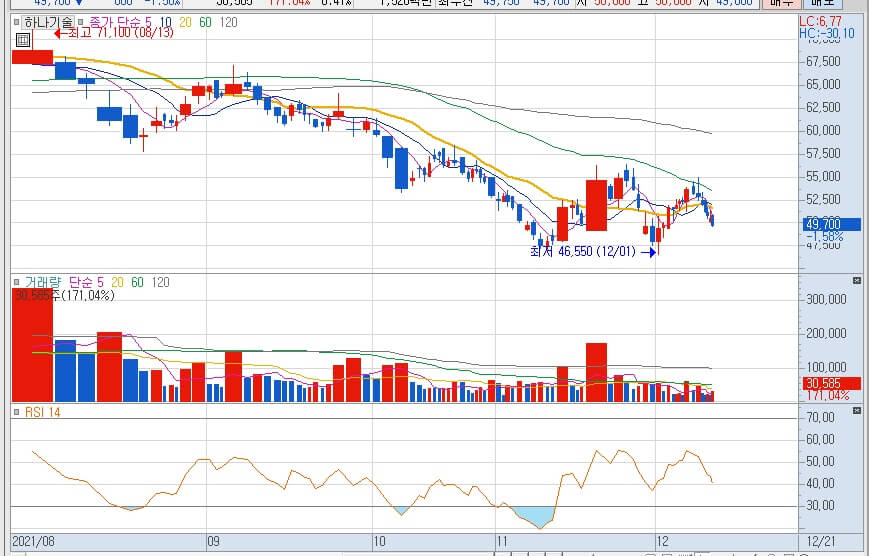The height and width of the screenshot is (556, 869).
Task: Click the 최고 71,100 (08/13) high marker
Action: click(114, 33)
